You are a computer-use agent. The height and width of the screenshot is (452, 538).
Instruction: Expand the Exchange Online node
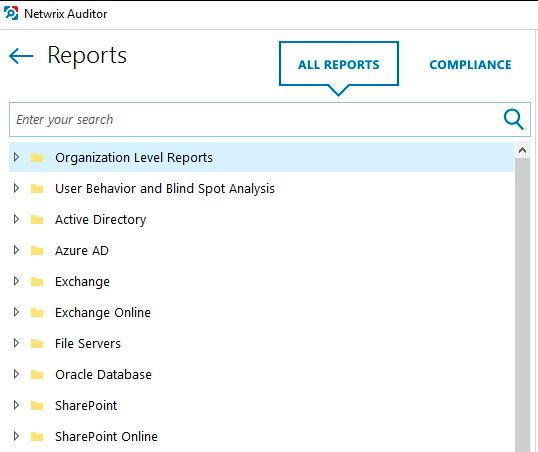coord(16,312)
